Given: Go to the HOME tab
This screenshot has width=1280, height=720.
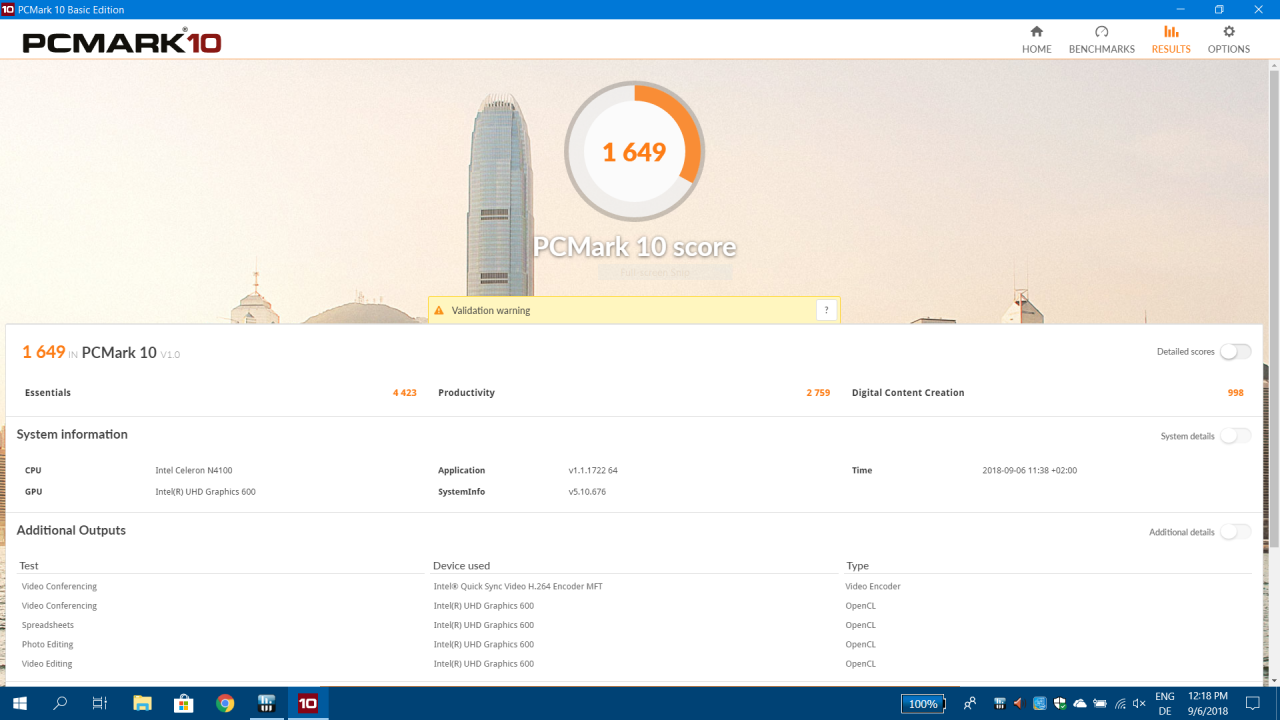Looking at the screenshot, I should [1036, 40].
